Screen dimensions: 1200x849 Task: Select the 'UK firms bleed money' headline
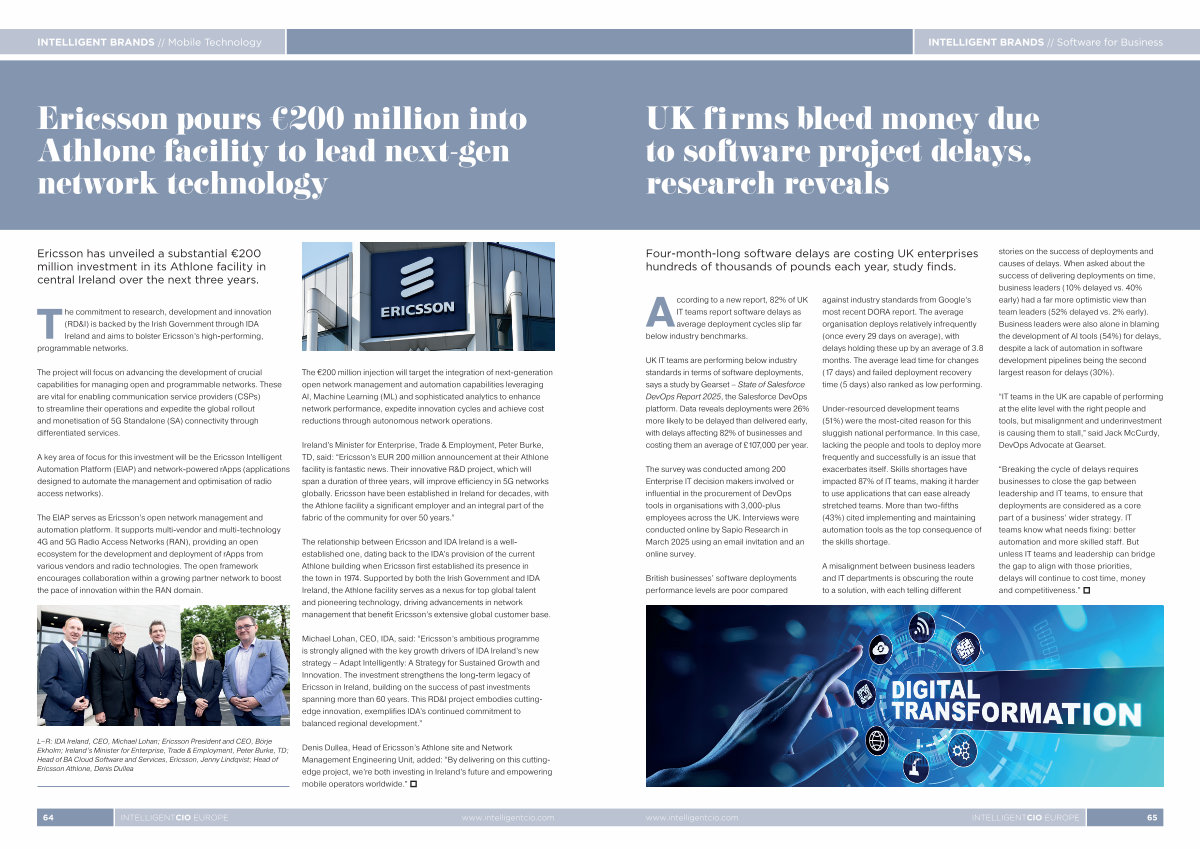[x=842, y=151]
